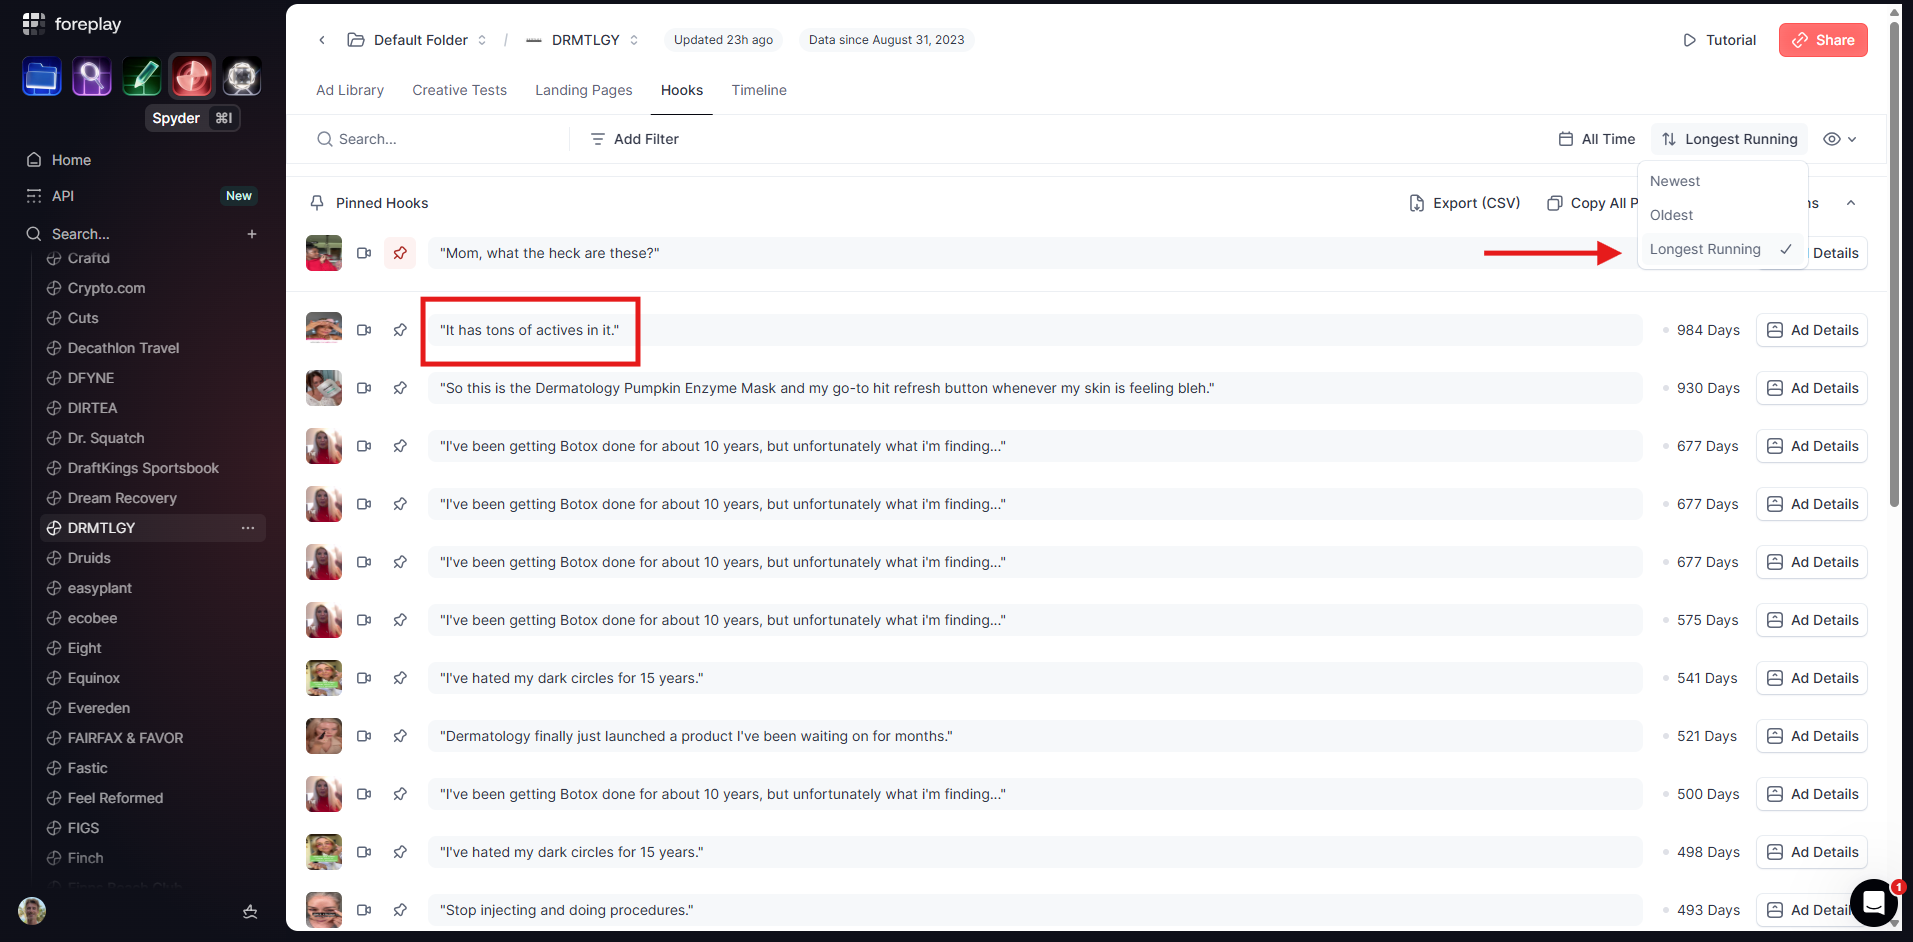Switch to Timeline tab
Screen dimensions: 1913x942
tap(759, 90)
